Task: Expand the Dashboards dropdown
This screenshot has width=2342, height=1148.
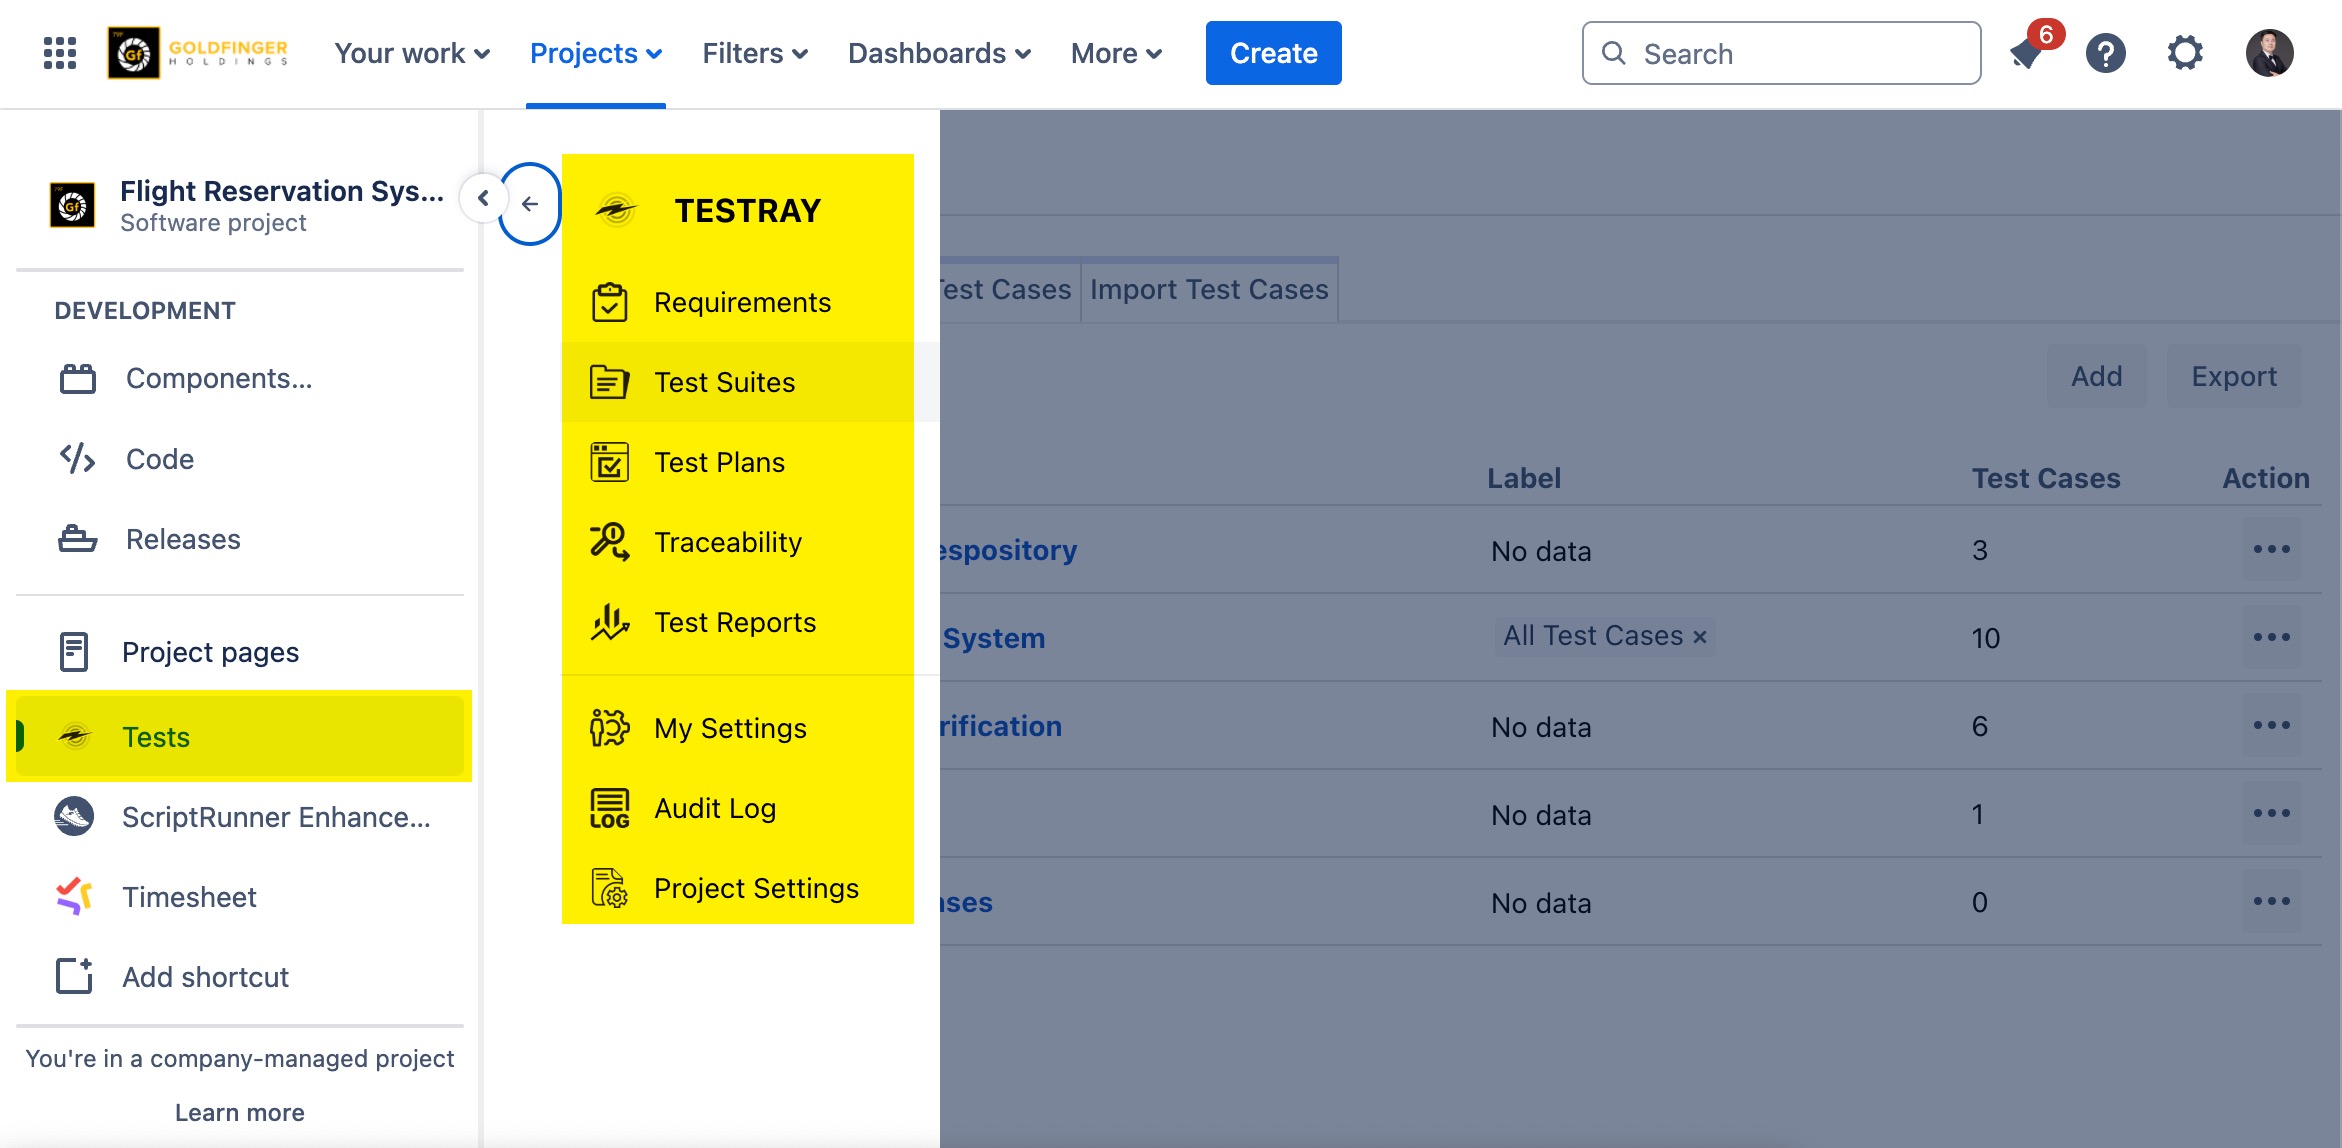Action: [x=939, y=53]
